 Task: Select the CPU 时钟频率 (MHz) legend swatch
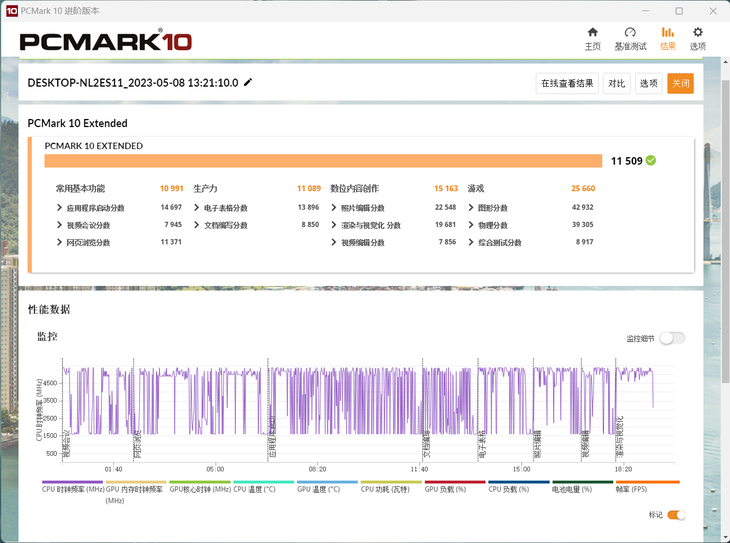[72, 482]
